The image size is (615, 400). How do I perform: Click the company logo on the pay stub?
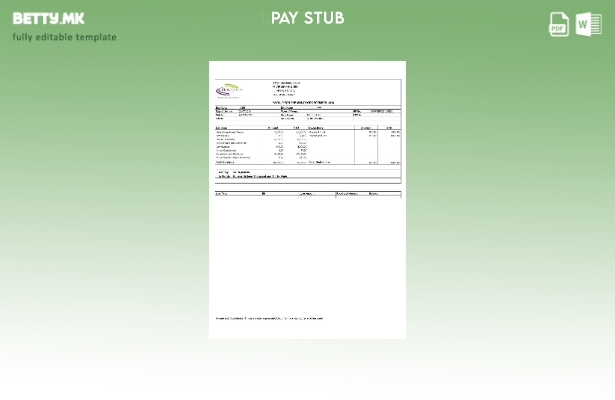(230, 90)
